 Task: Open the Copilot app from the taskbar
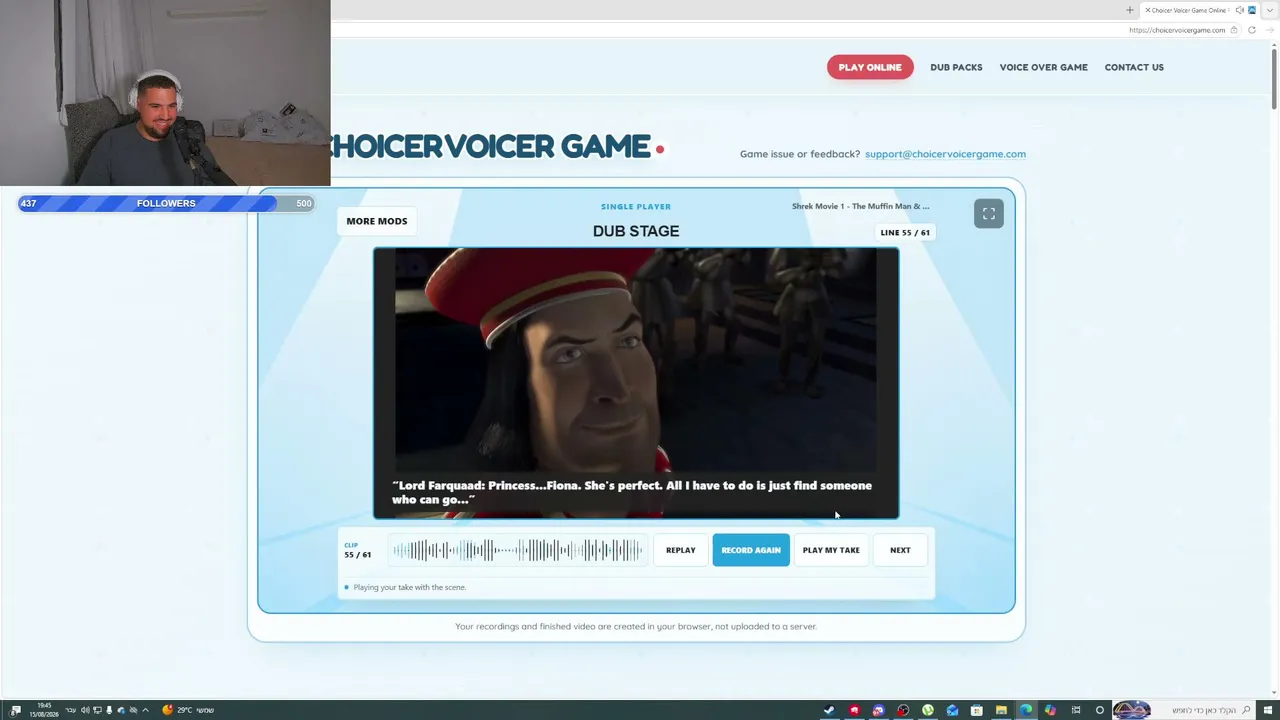1050,710
